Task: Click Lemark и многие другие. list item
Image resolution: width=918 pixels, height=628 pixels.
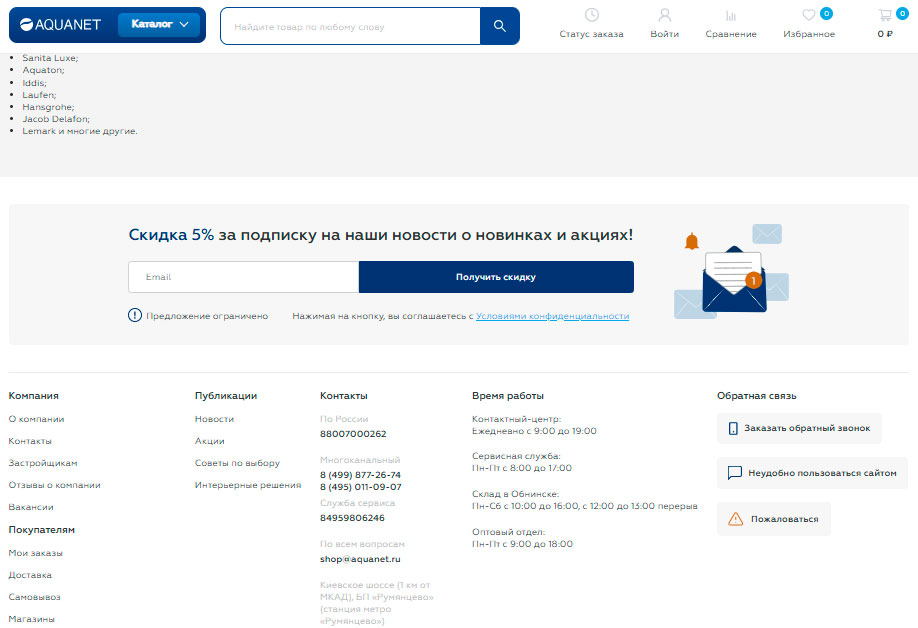Action: [x=80, y=131]
